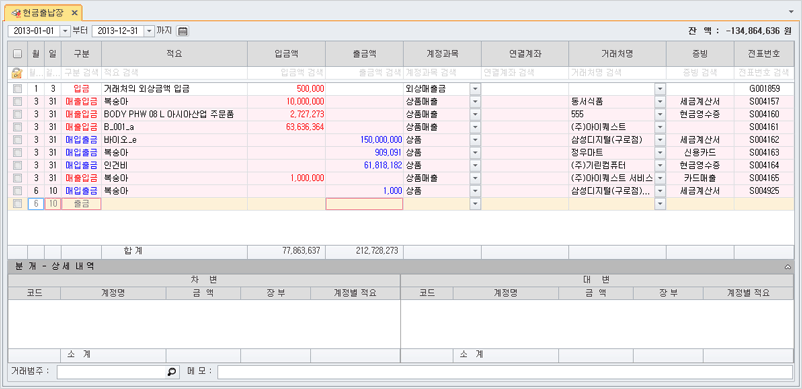Click the 적요 검색 filter field

coord(174,73)
